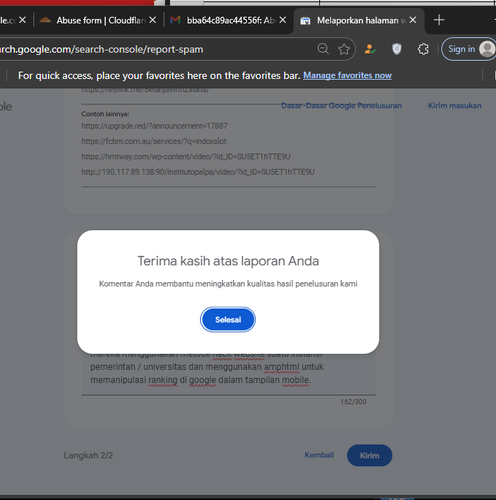Close the partially visible leftmost tab
This screenshot has height=500, width=496.
coord(22,20)
